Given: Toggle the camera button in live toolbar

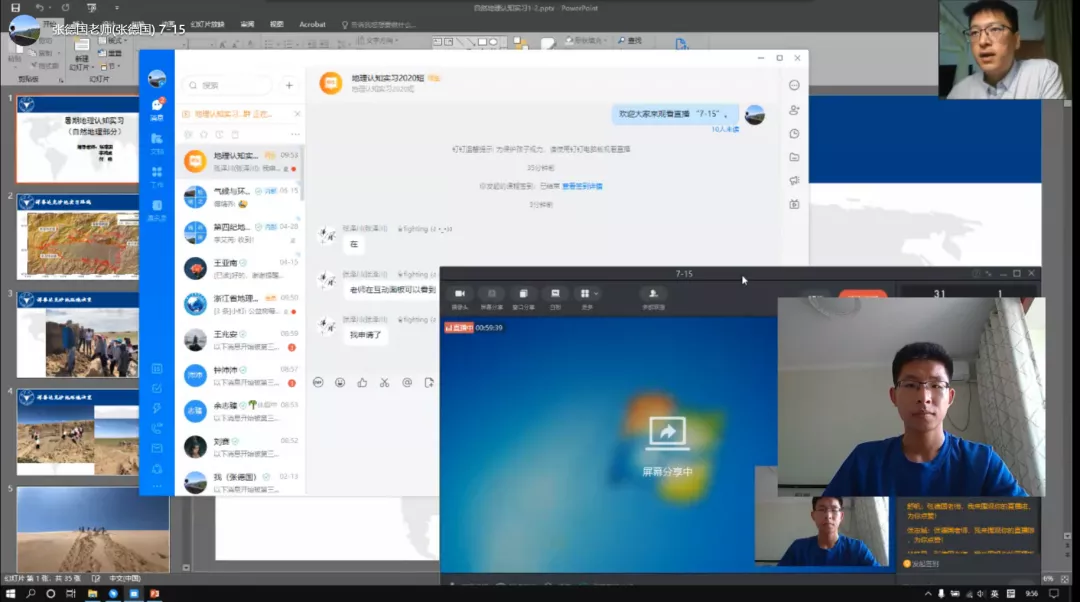Looking at the screenshot, I should coord(460,295).
